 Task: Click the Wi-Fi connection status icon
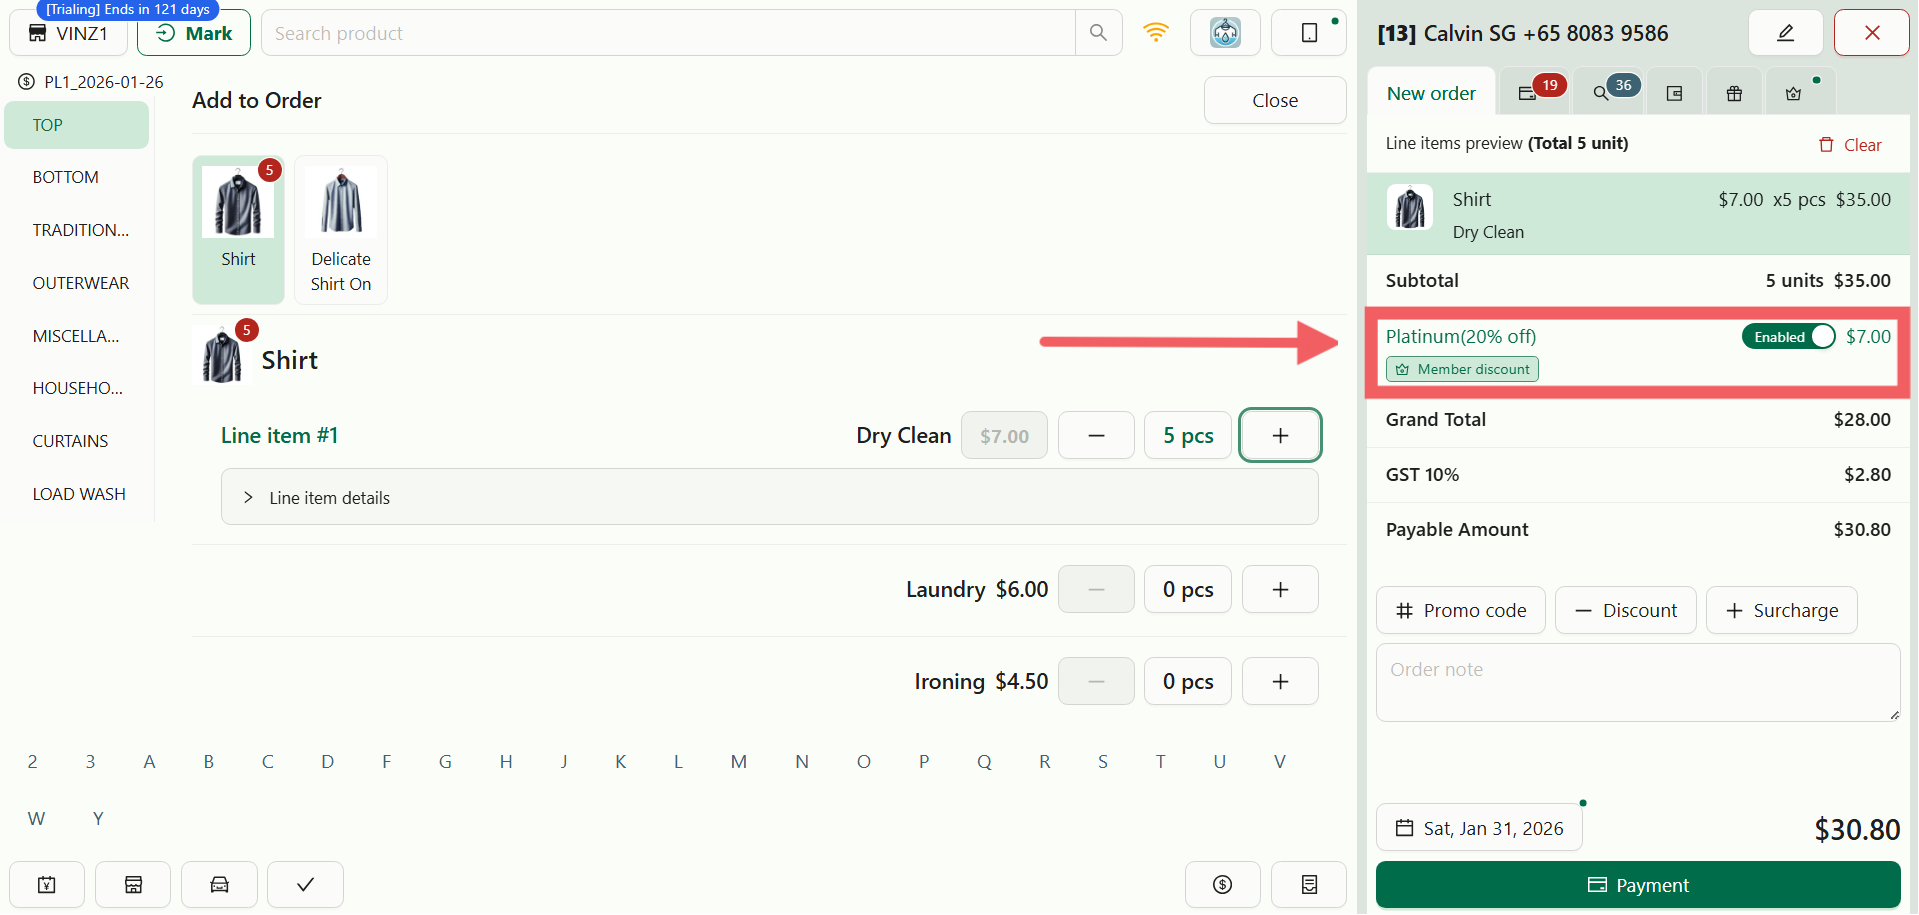(1156, 33)
